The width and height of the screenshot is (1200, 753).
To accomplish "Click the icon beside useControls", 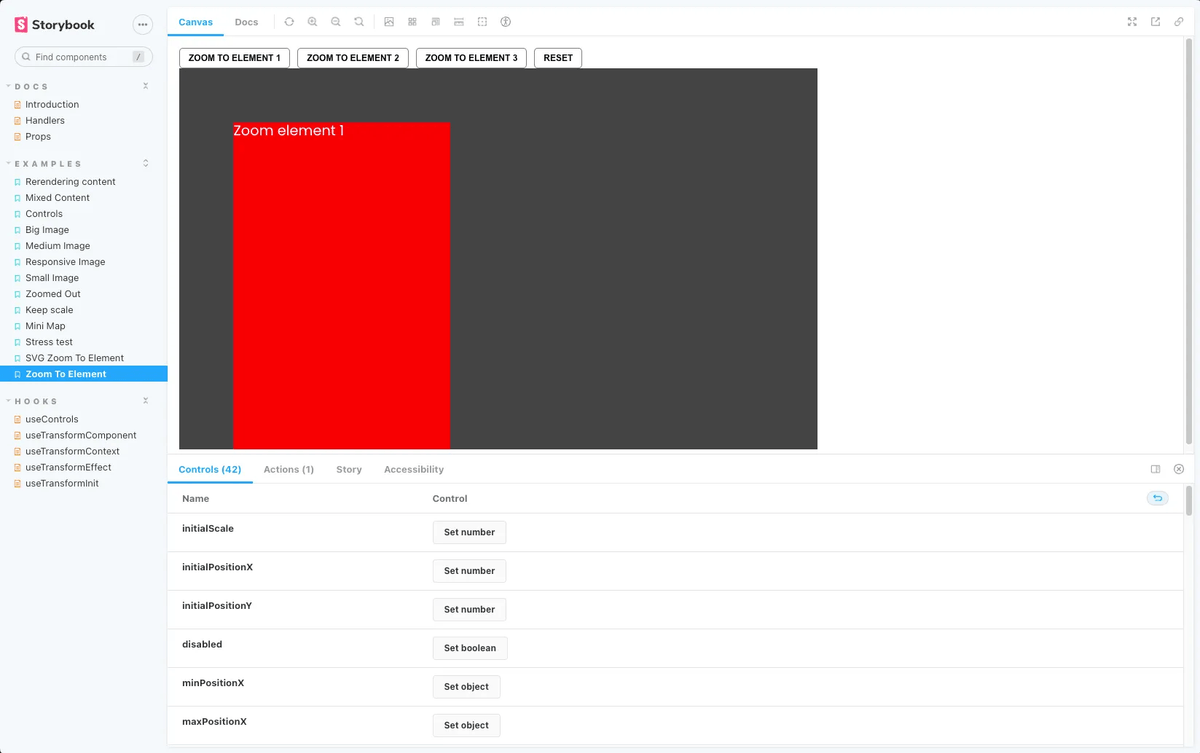I will coord(17,420).
